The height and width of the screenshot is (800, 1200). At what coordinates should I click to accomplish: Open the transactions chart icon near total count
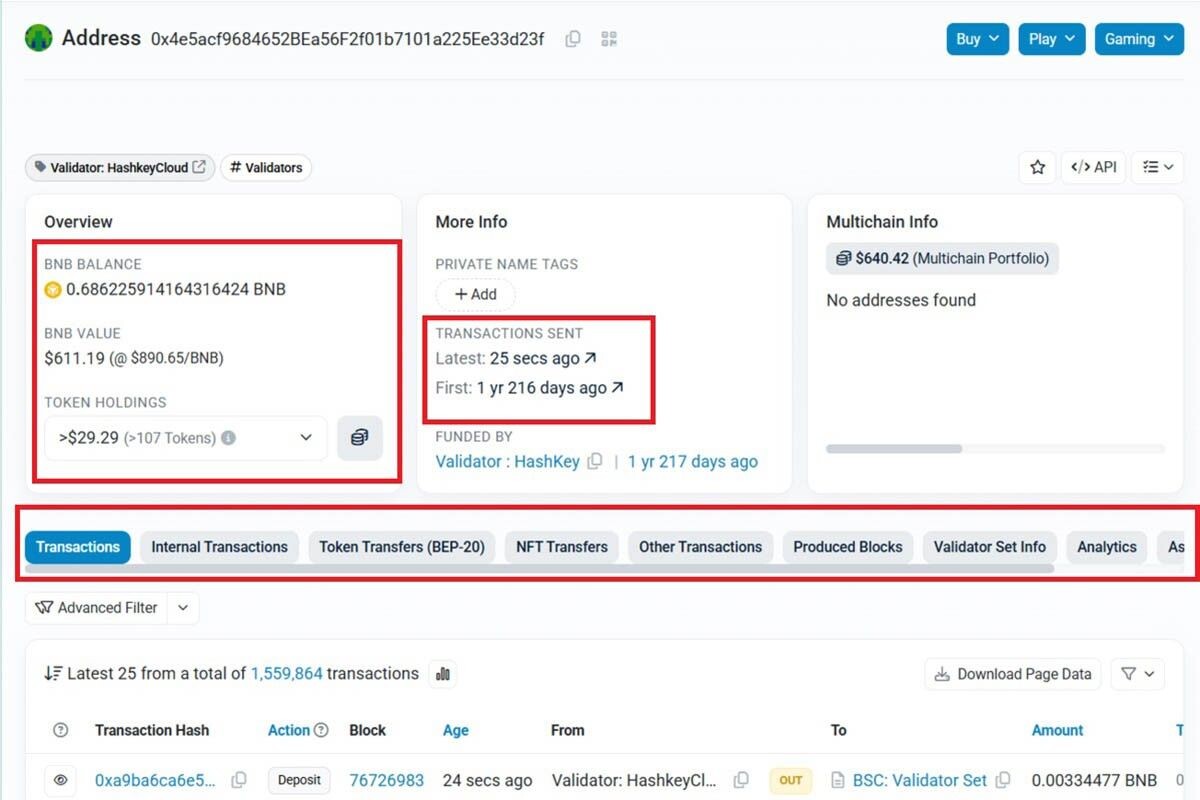(443, 673)
